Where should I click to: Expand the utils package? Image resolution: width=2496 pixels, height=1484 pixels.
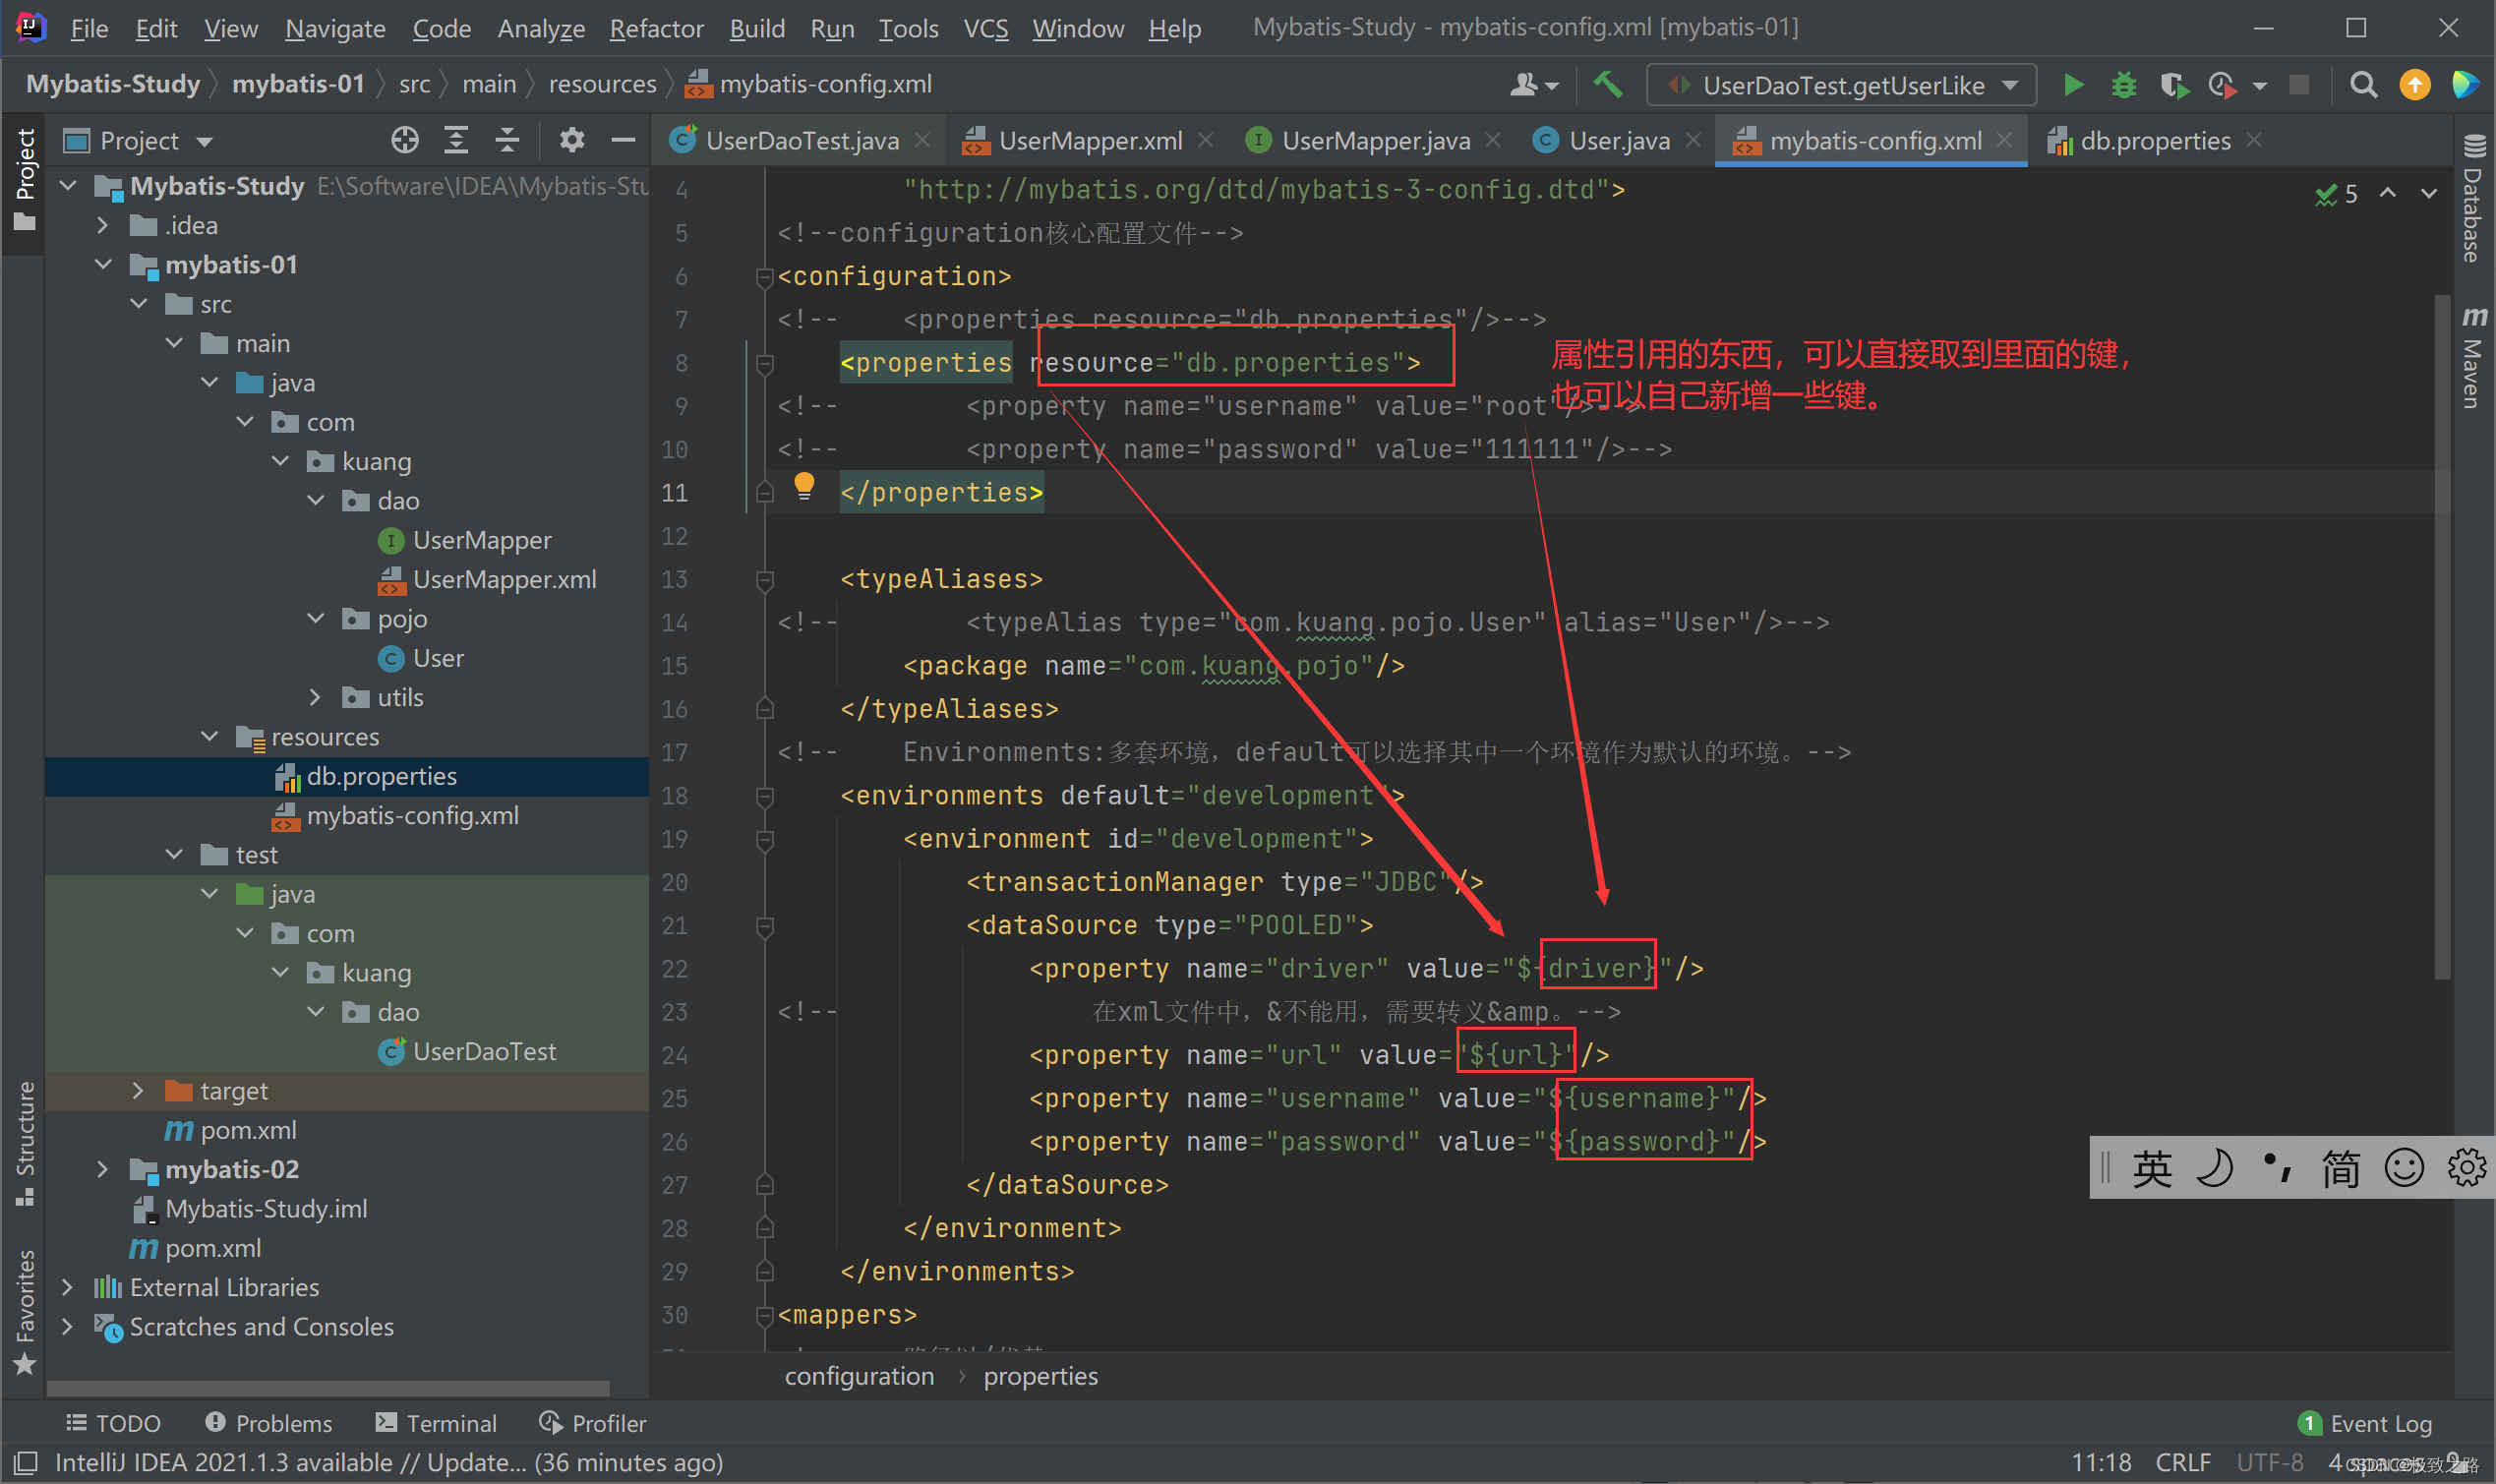click(x=315, y=697)
